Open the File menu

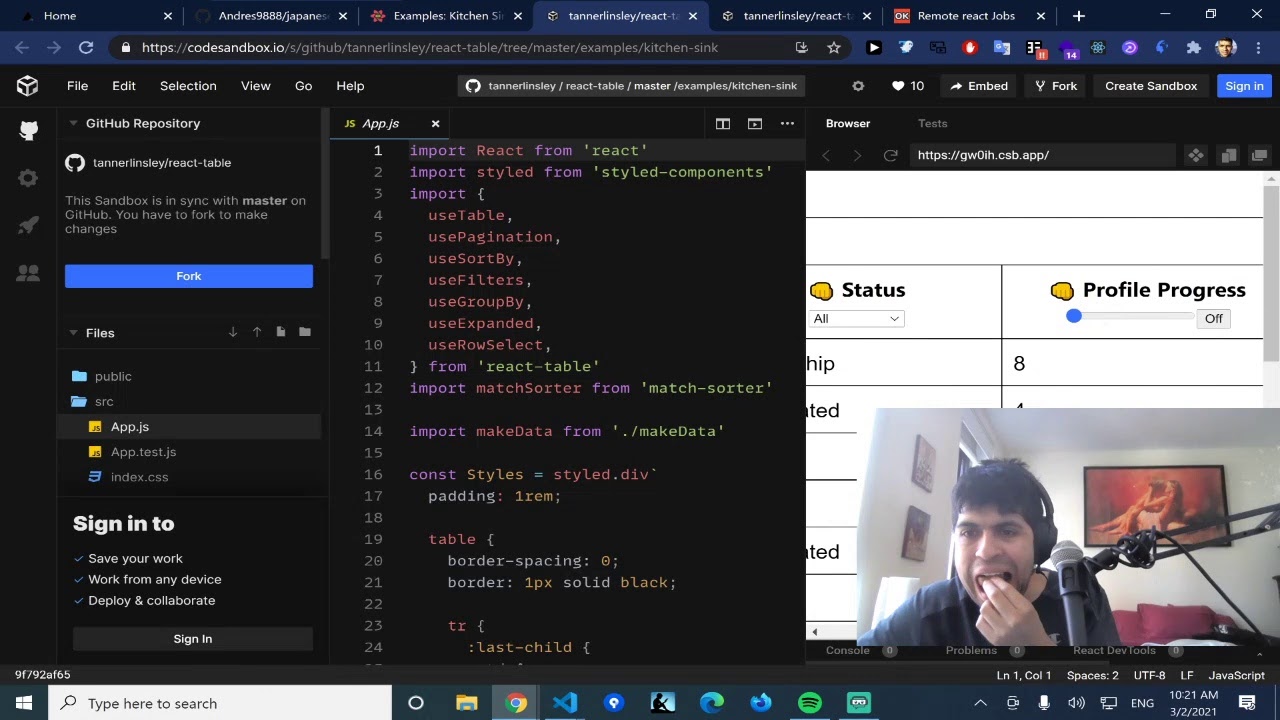coord(77,86)
